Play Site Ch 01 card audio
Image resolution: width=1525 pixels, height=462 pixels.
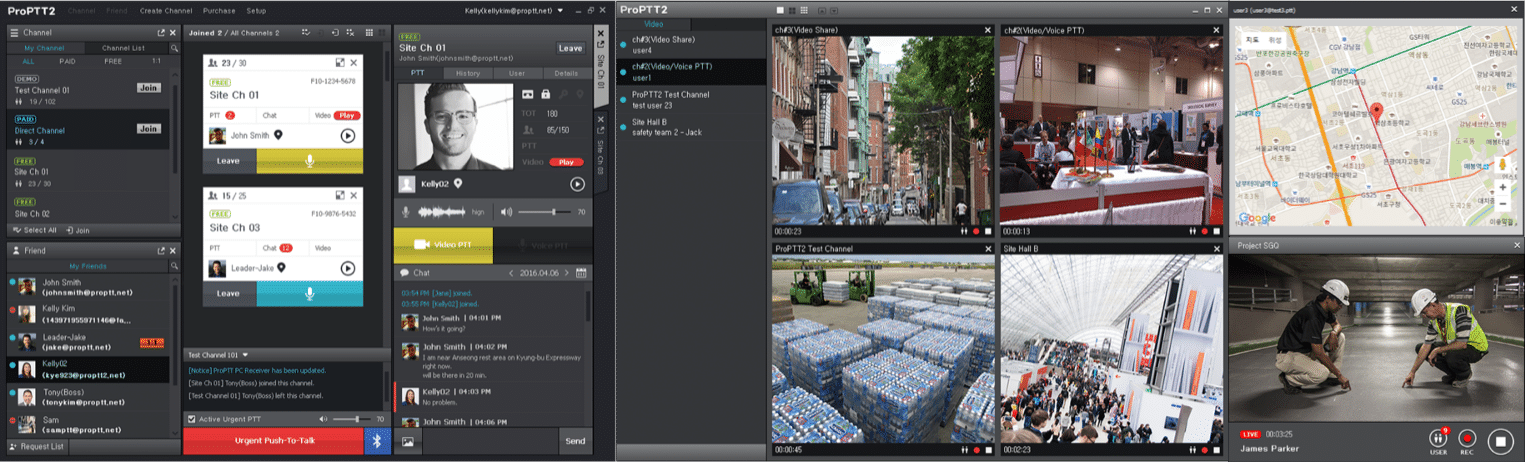click(x=348, y=135)
